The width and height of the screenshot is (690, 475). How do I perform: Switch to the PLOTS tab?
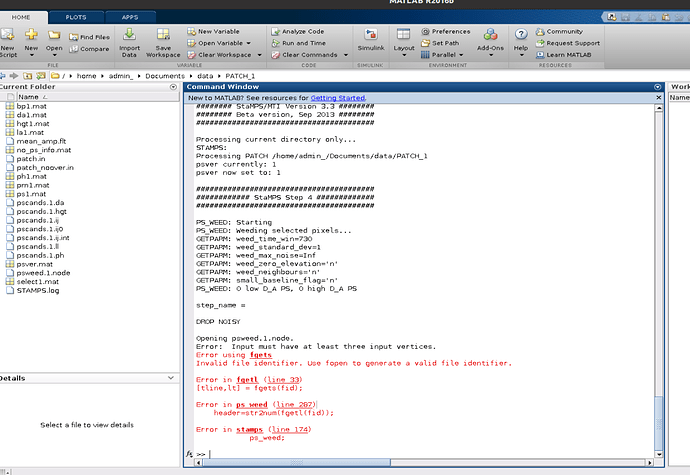click(76, 17)
